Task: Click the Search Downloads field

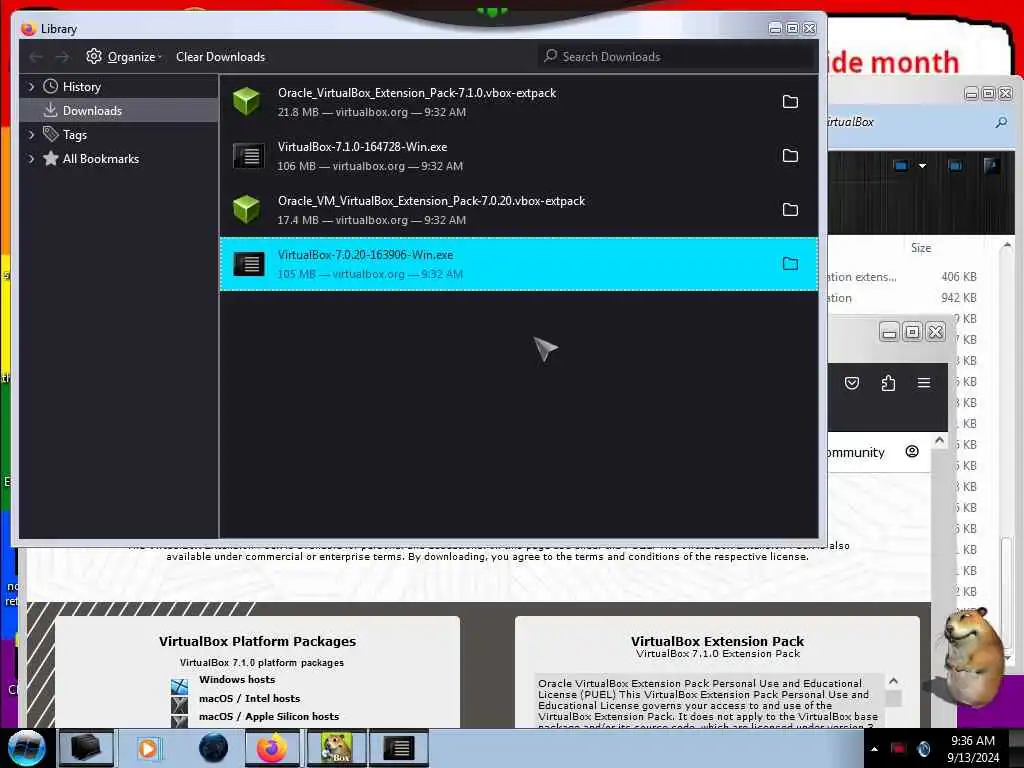Action: (x=676, y=57)
